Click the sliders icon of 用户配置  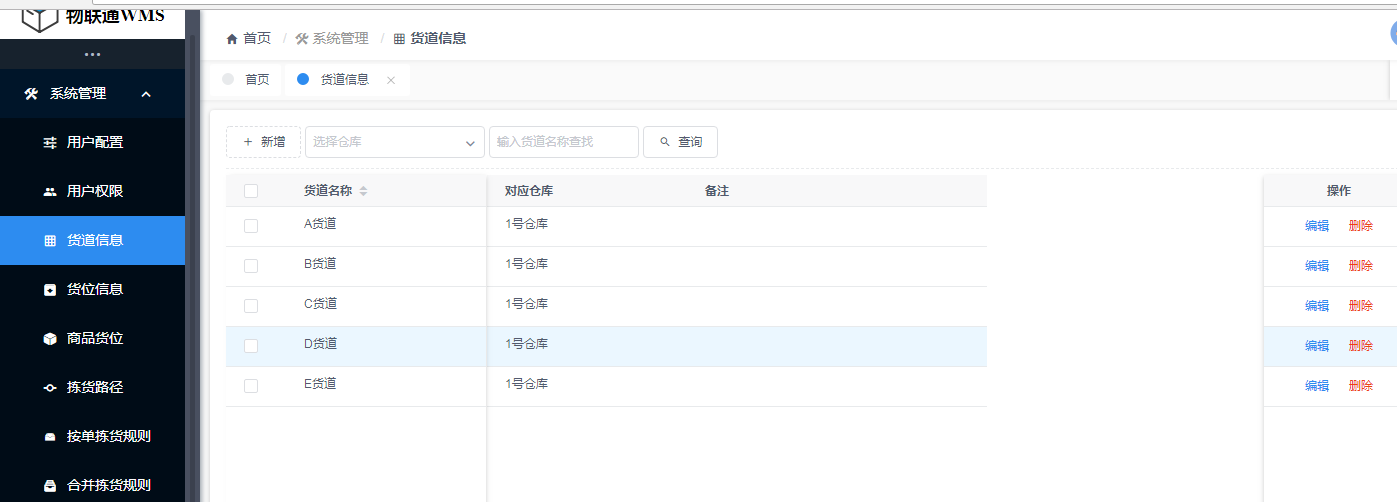(x=50, y=143)
